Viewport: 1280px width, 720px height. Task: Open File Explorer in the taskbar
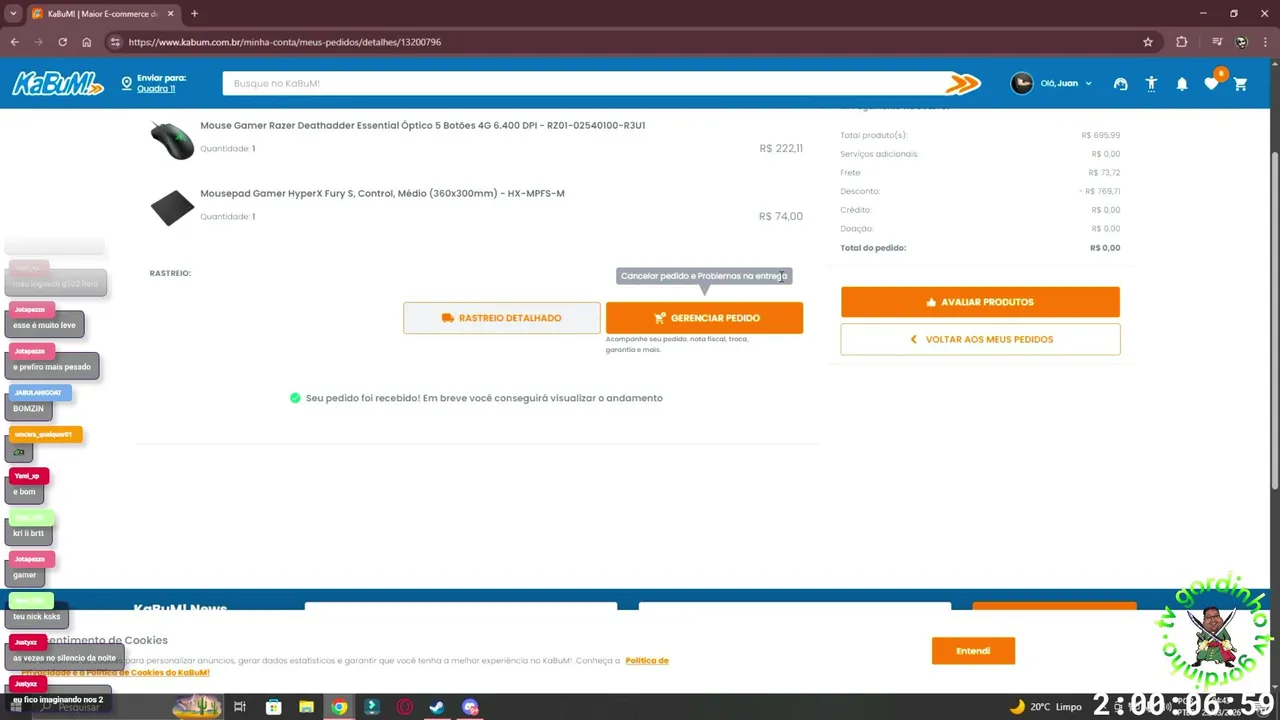[306, 707]
